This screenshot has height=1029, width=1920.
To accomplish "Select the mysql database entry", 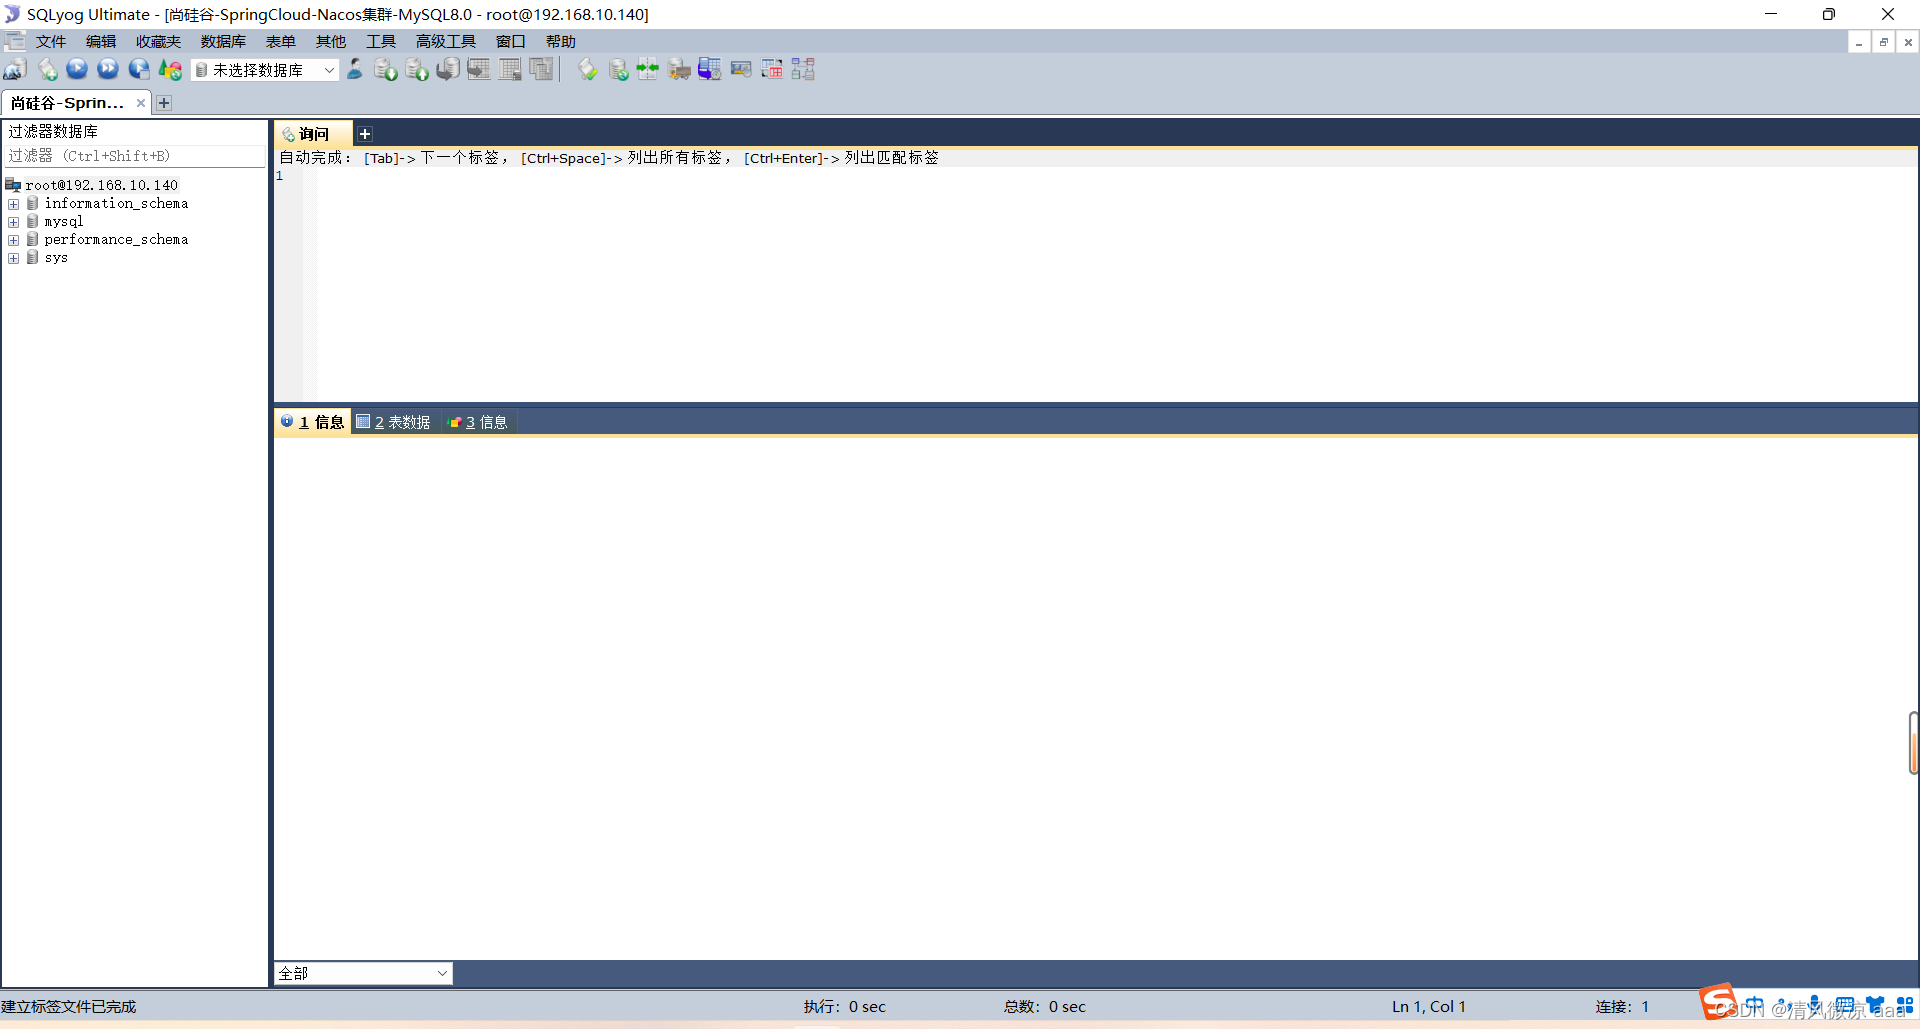I will click(x=64, y=221).
